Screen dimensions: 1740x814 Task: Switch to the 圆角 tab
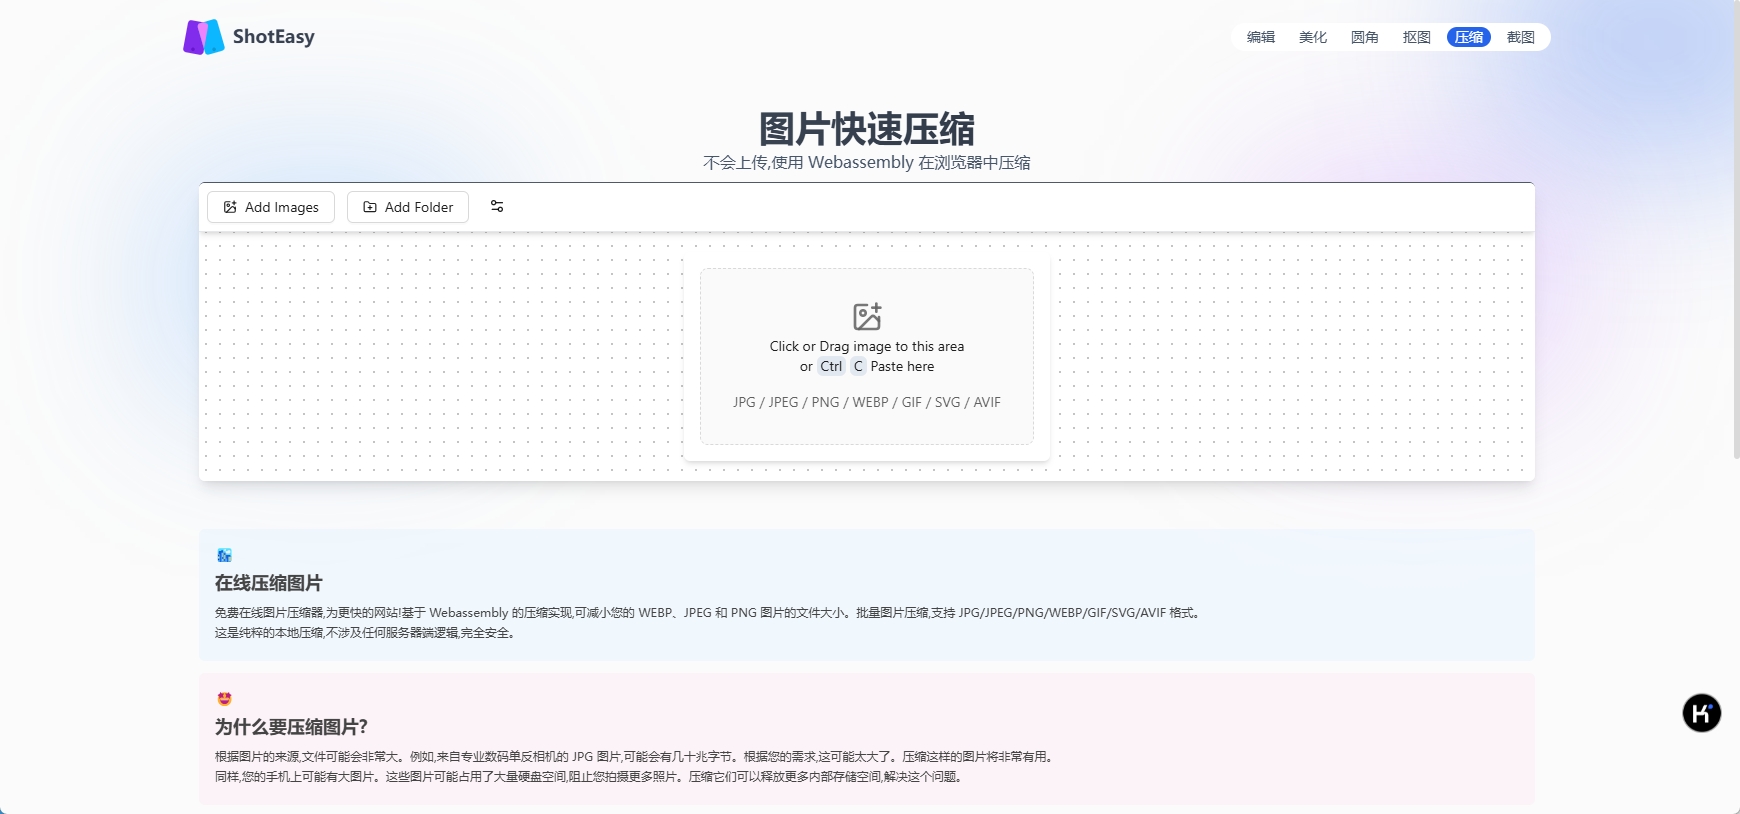click(1365, 37)
